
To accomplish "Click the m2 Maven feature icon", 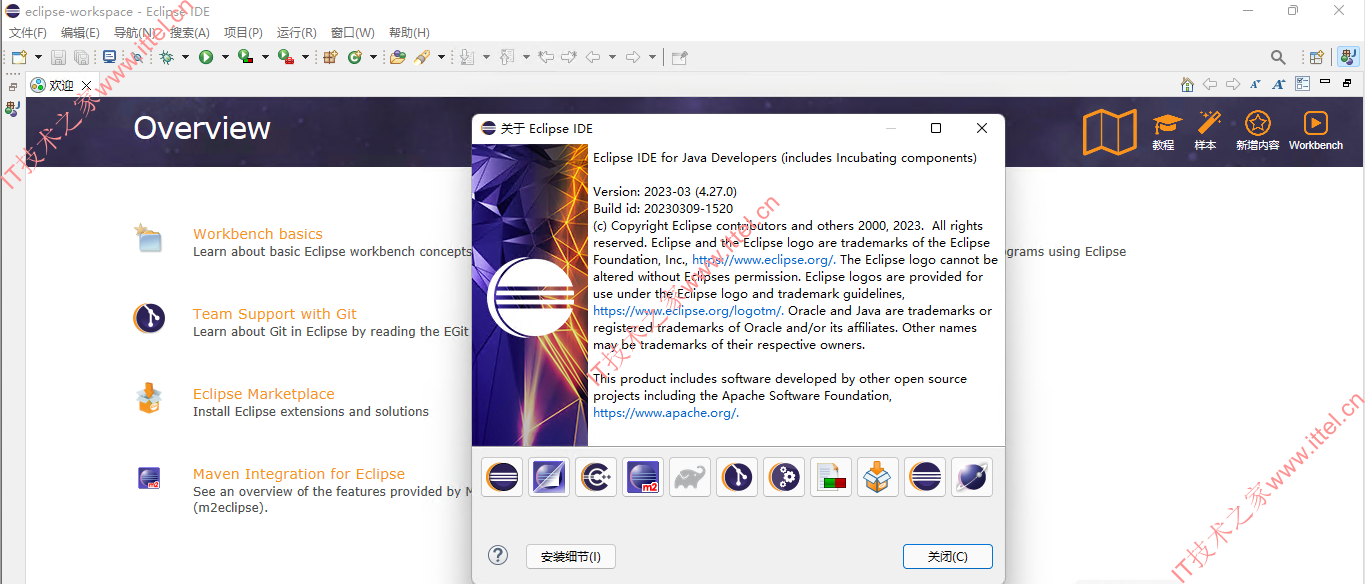I will (643, 477).
